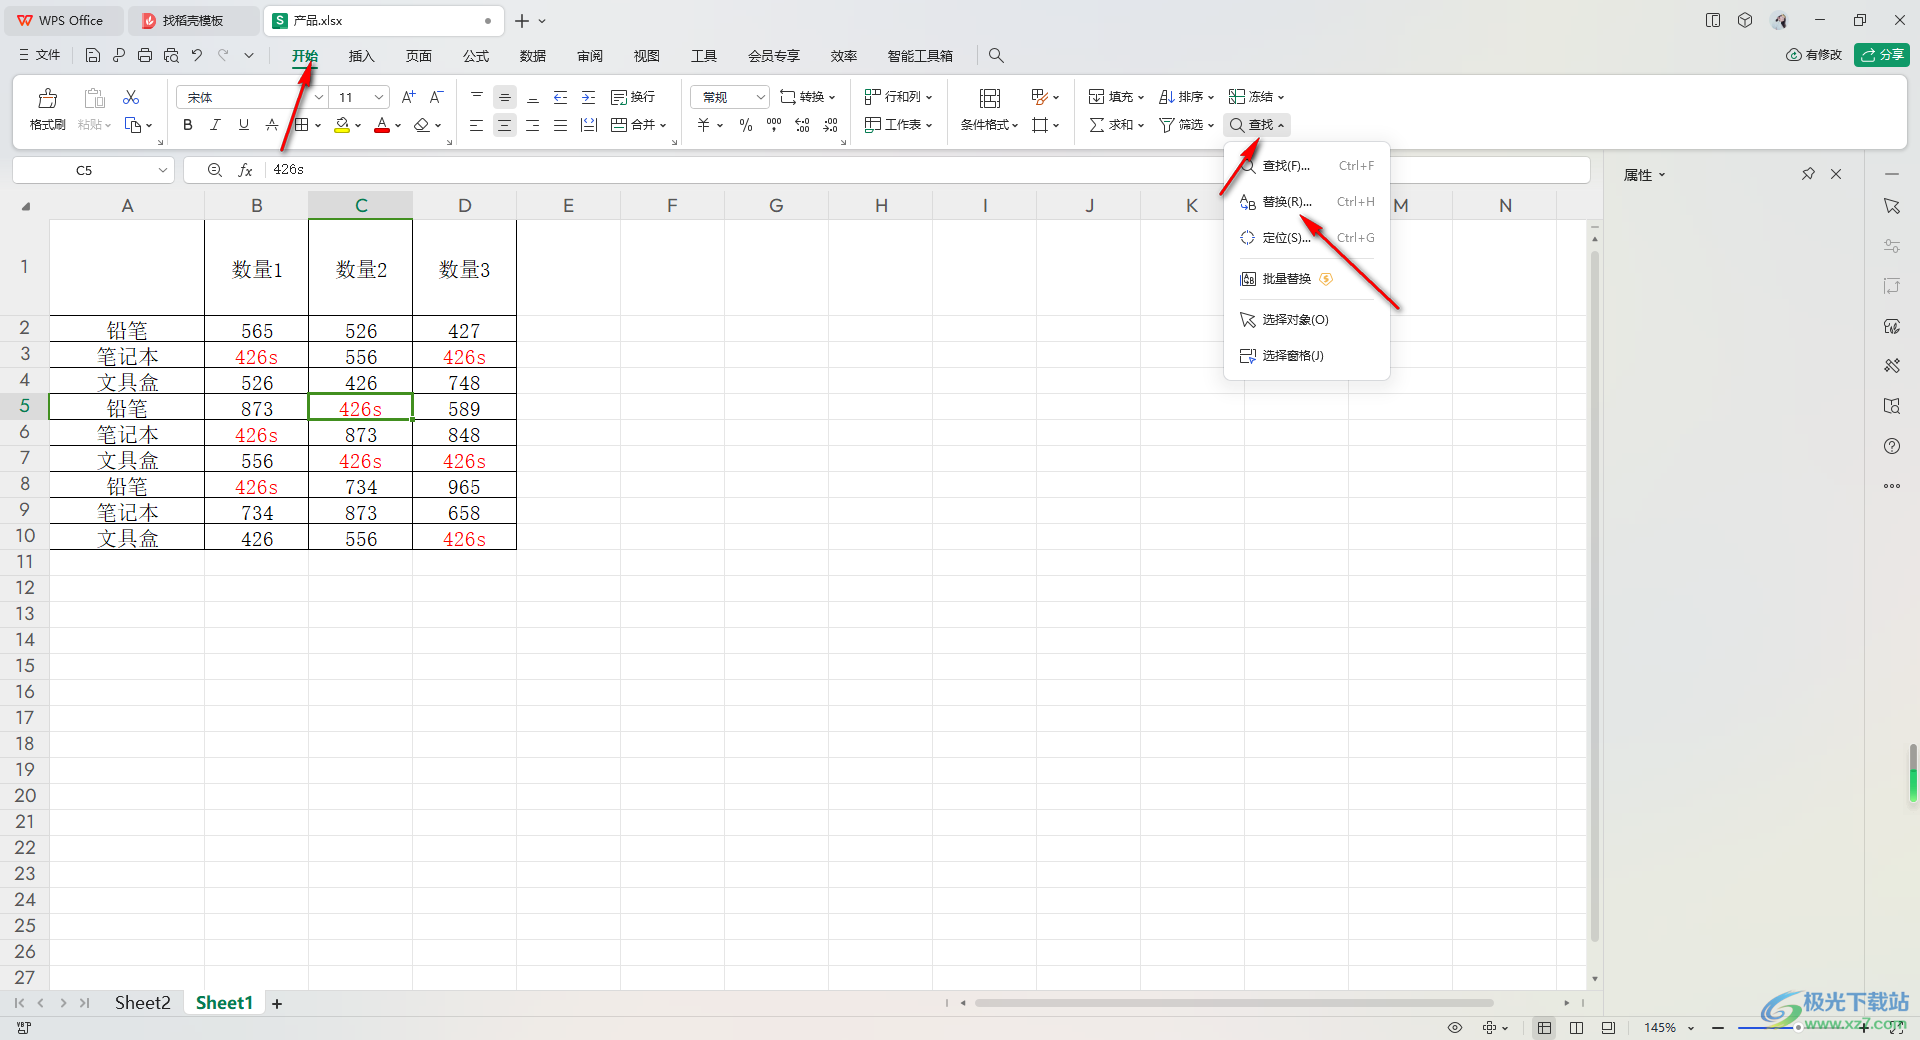Click the selection arrow sidebar icon

click(x=1892, y=206)
